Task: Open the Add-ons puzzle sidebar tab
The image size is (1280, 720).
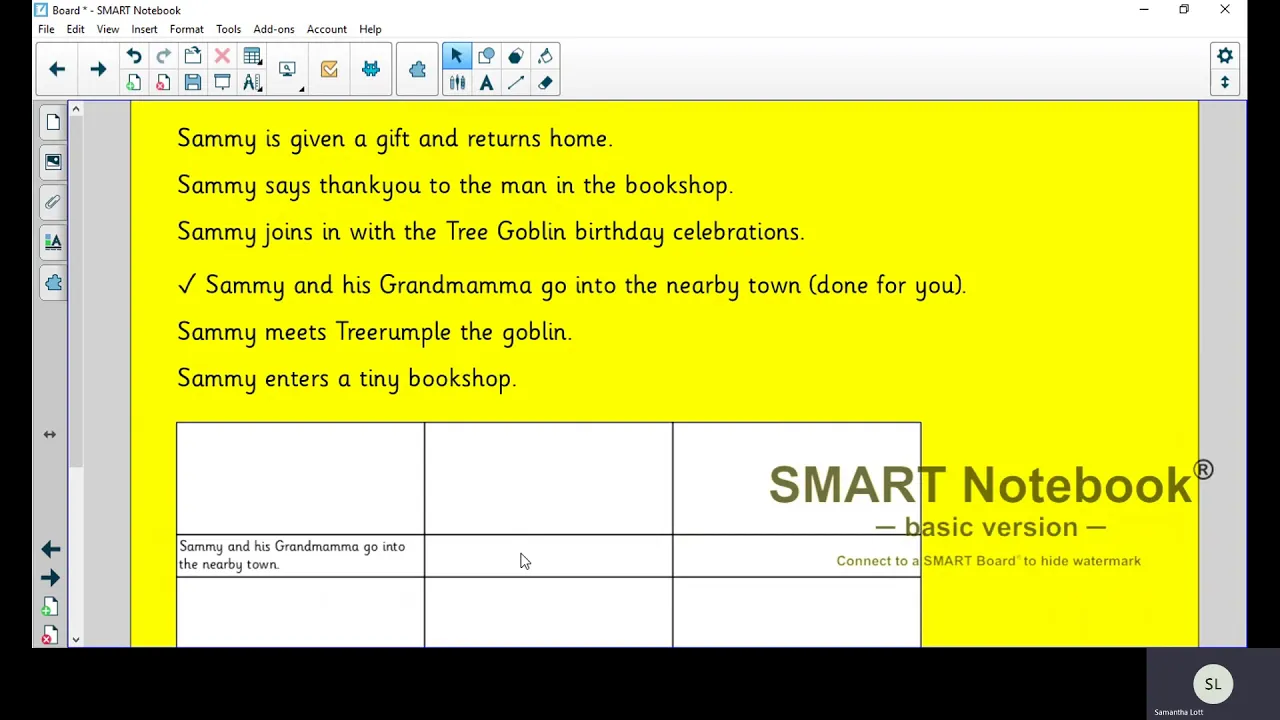Action: [x=53, y=283]
